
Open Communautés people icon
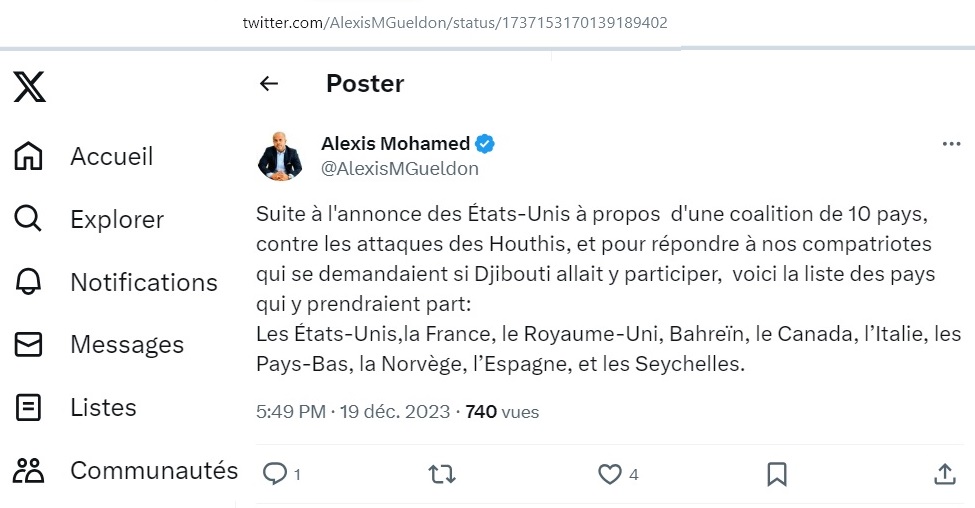pos(29,471)
